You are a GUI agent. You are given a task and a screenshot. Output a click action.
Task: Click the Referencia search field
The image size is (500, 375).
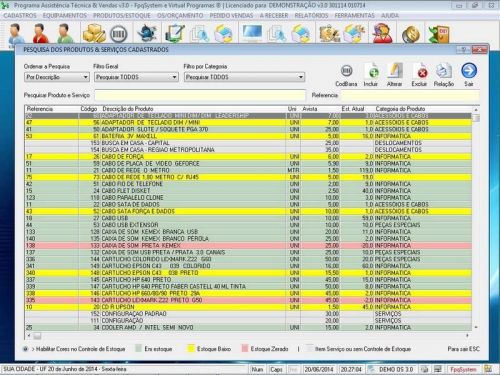point(410,95)
